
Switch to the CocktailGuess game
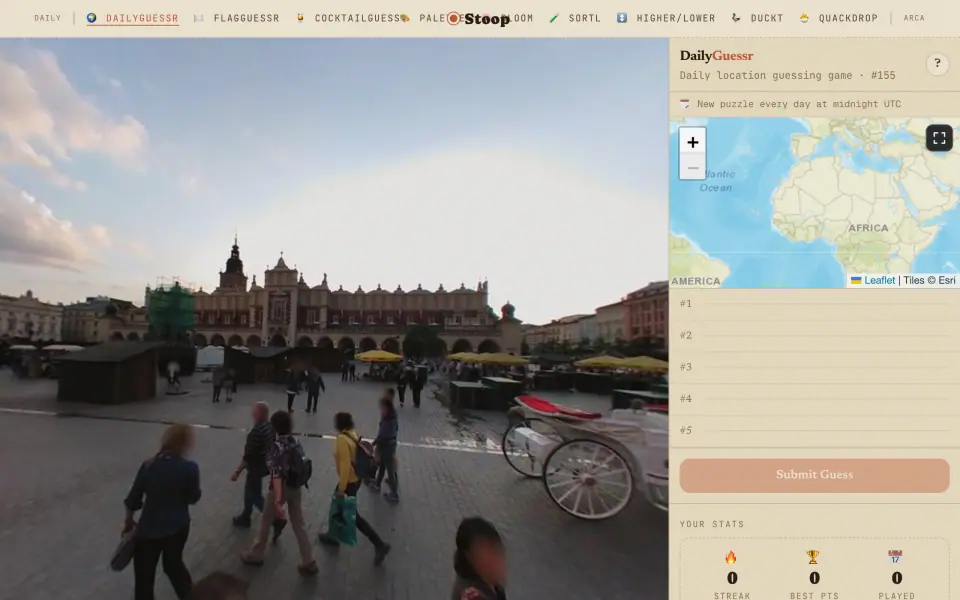(x=348, y=18)
